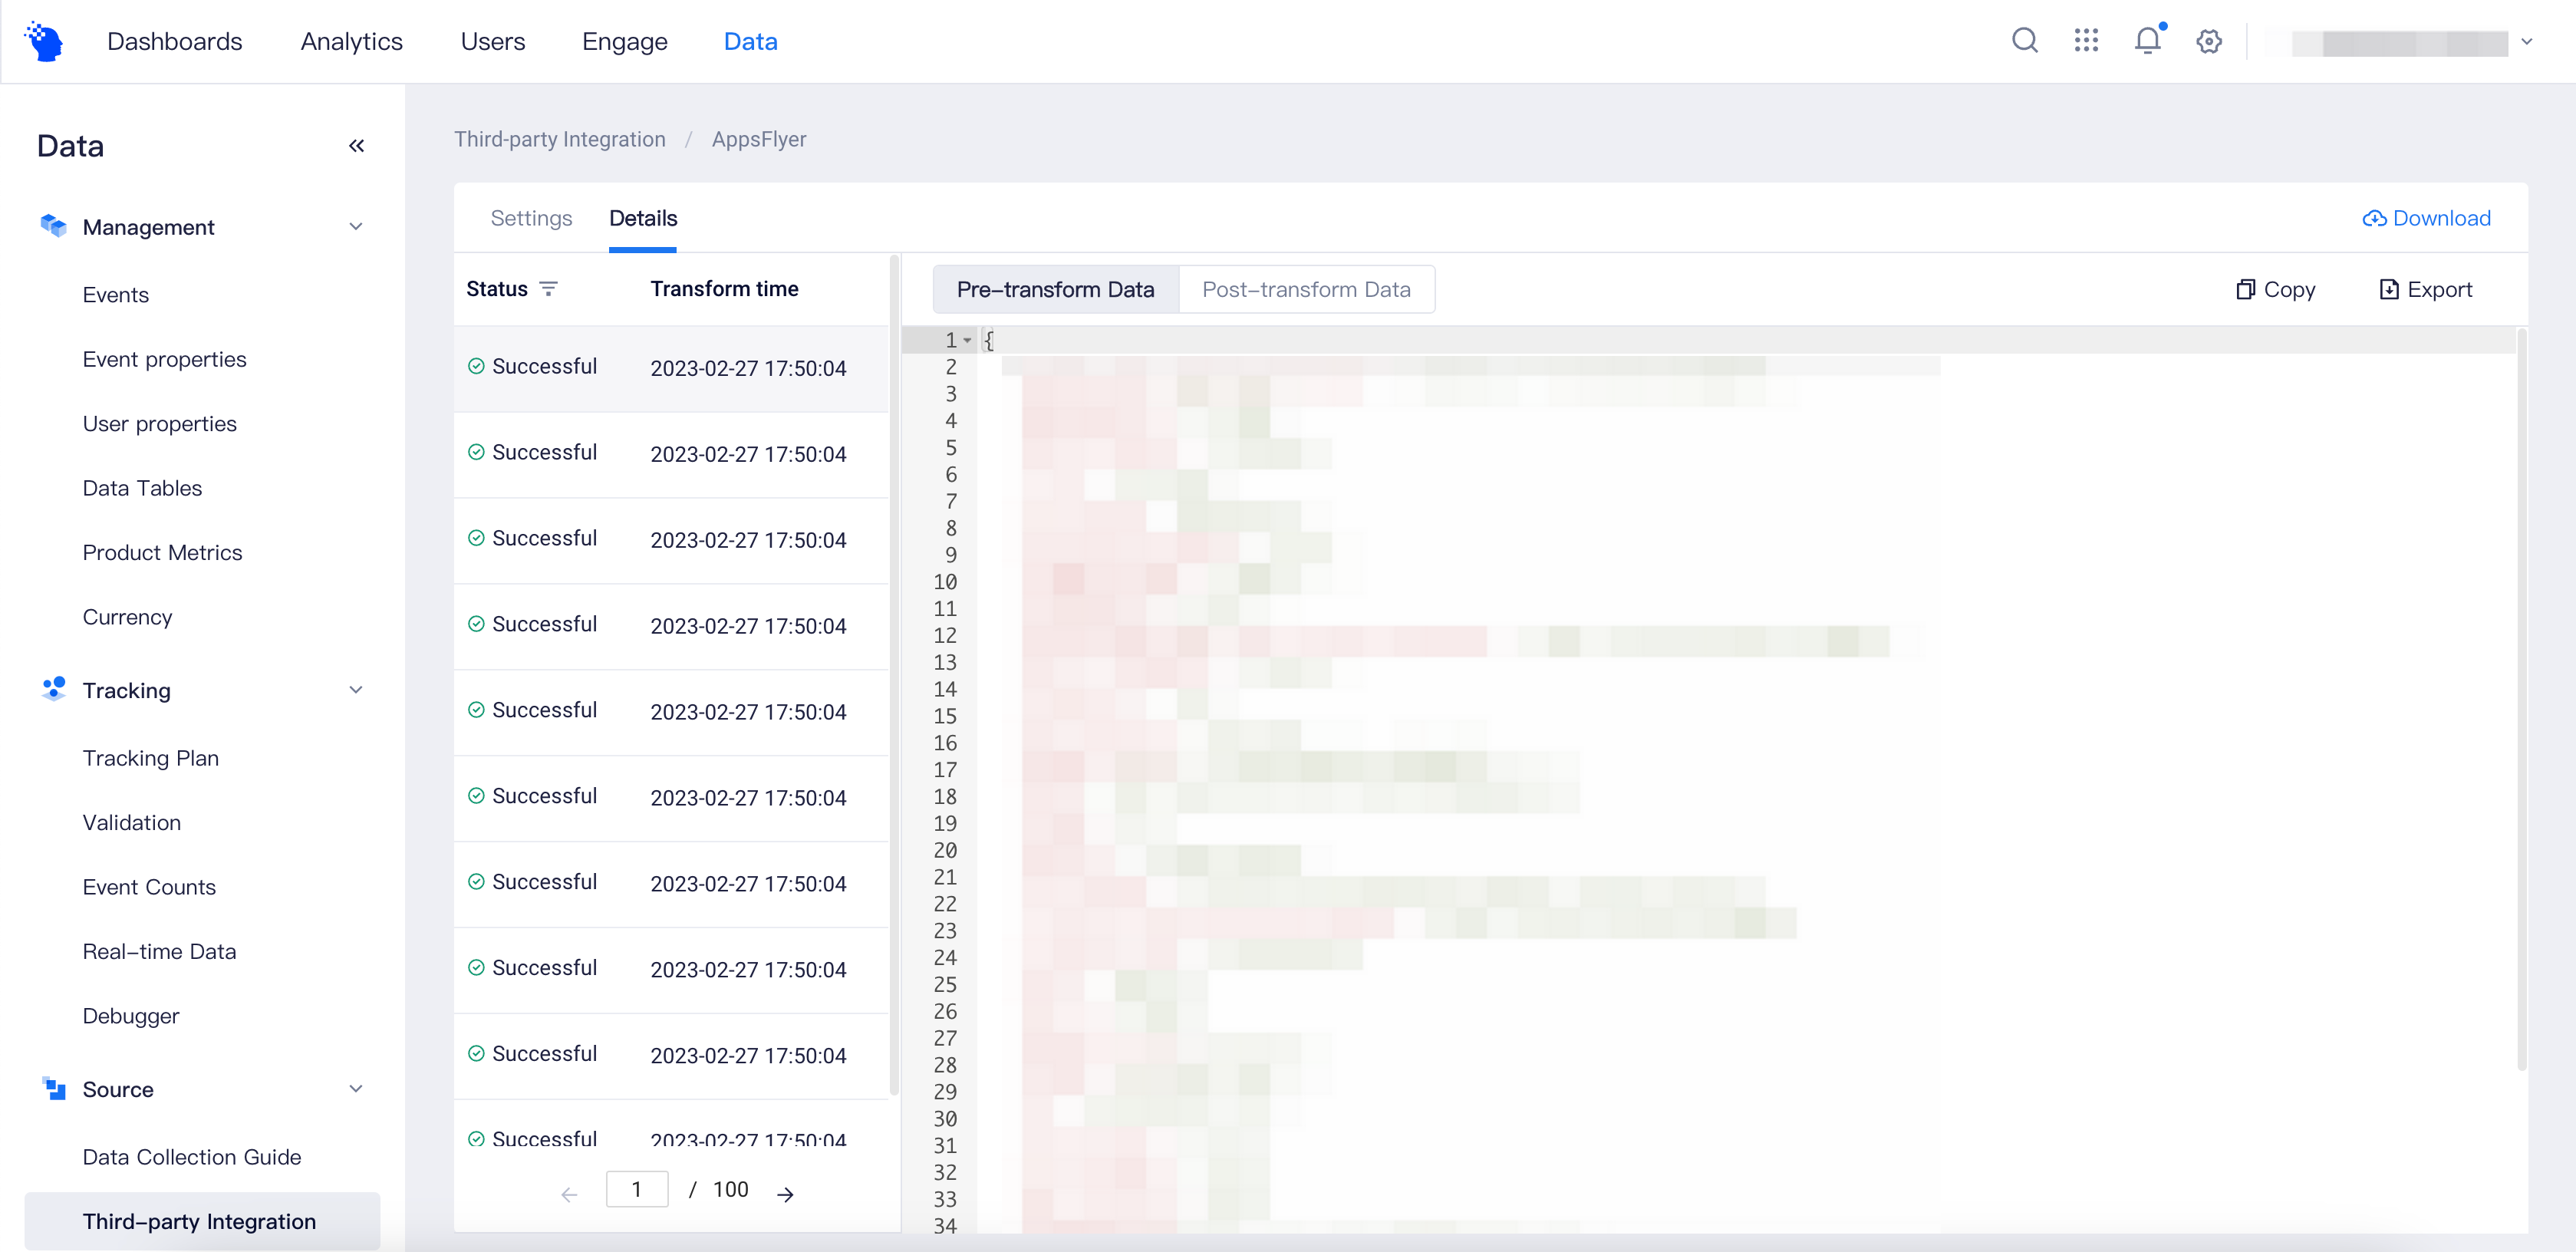Viewport: 2576px width, 1252px height.
Task: Export the pre-transform data
Action: point(2425,289)
